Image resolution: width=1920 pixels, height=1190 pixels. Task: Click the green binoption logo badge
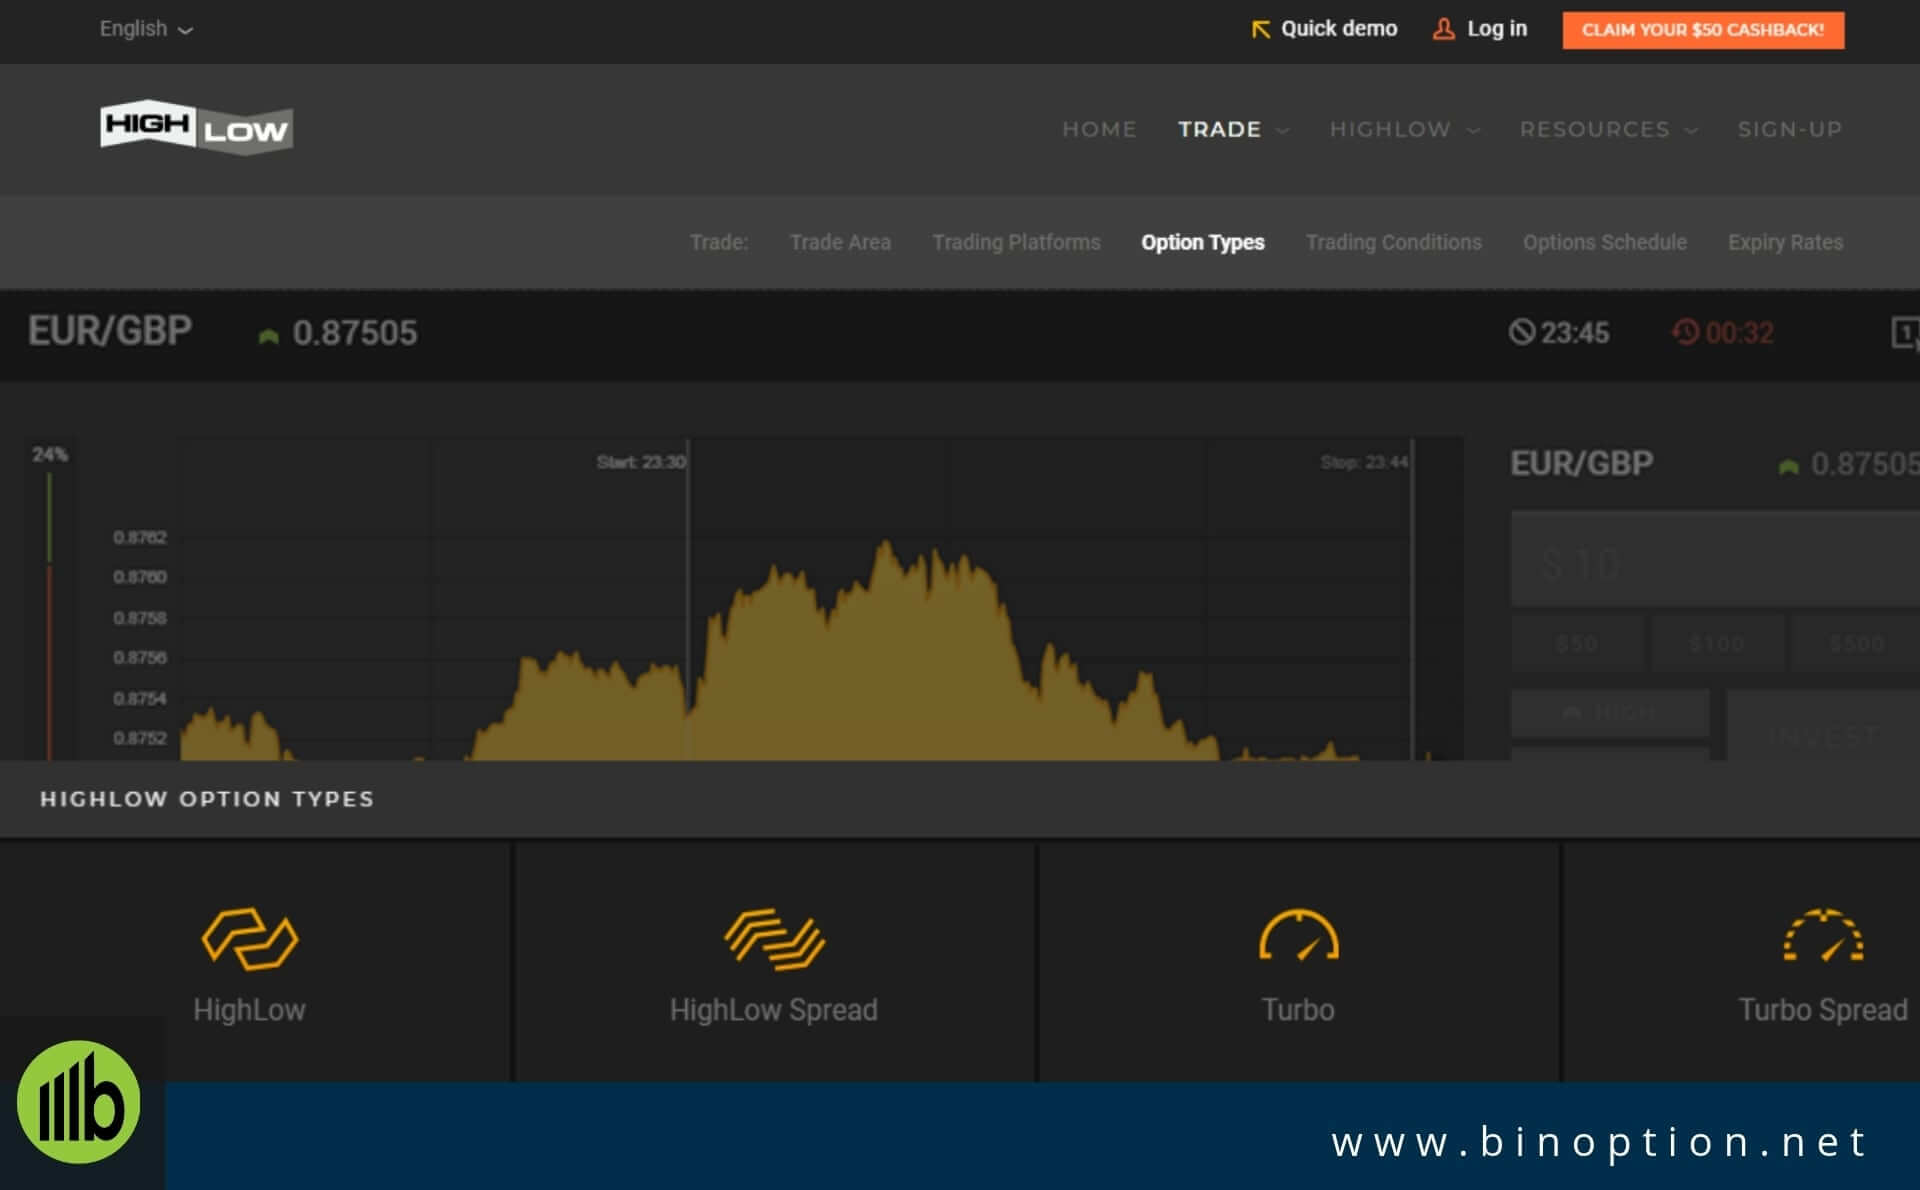(79, 1102)
